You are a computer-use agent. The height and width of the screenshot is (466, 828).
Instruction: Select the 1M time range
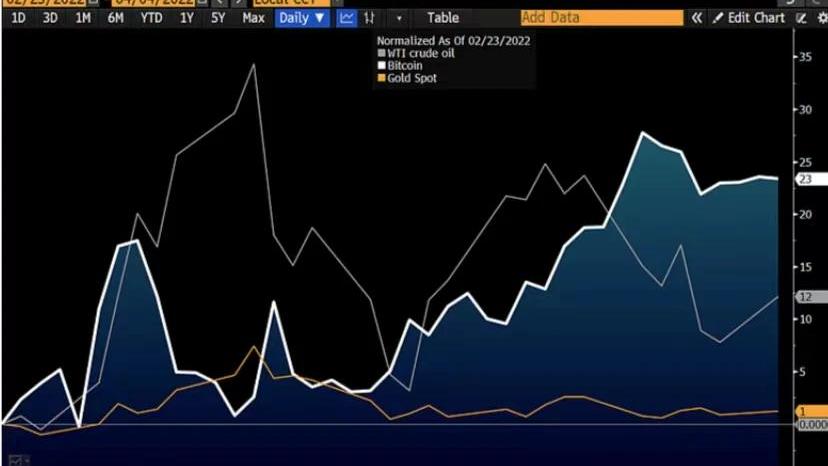[83, 18]
